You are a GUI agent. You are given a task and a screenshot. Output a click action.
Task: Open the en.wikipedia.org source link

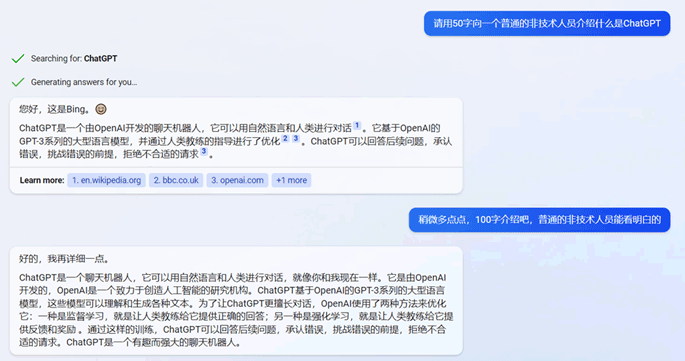(x=106, y=180)
